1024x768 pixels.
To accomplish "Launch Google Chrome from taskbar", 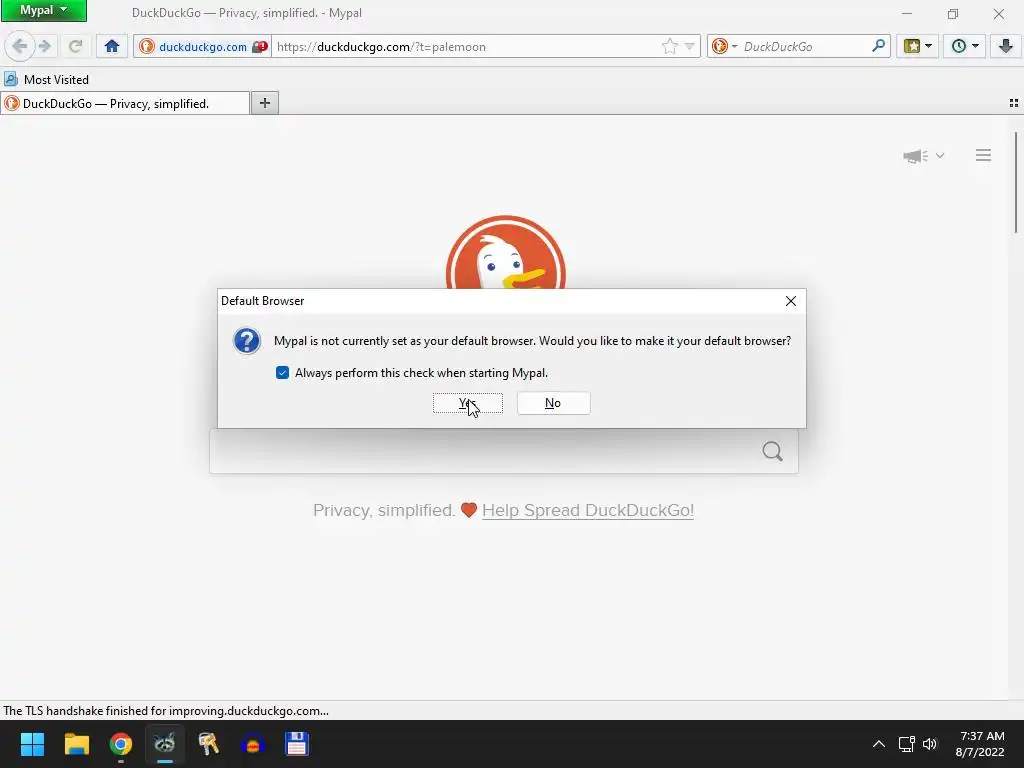I will click(x=121, y=744).
